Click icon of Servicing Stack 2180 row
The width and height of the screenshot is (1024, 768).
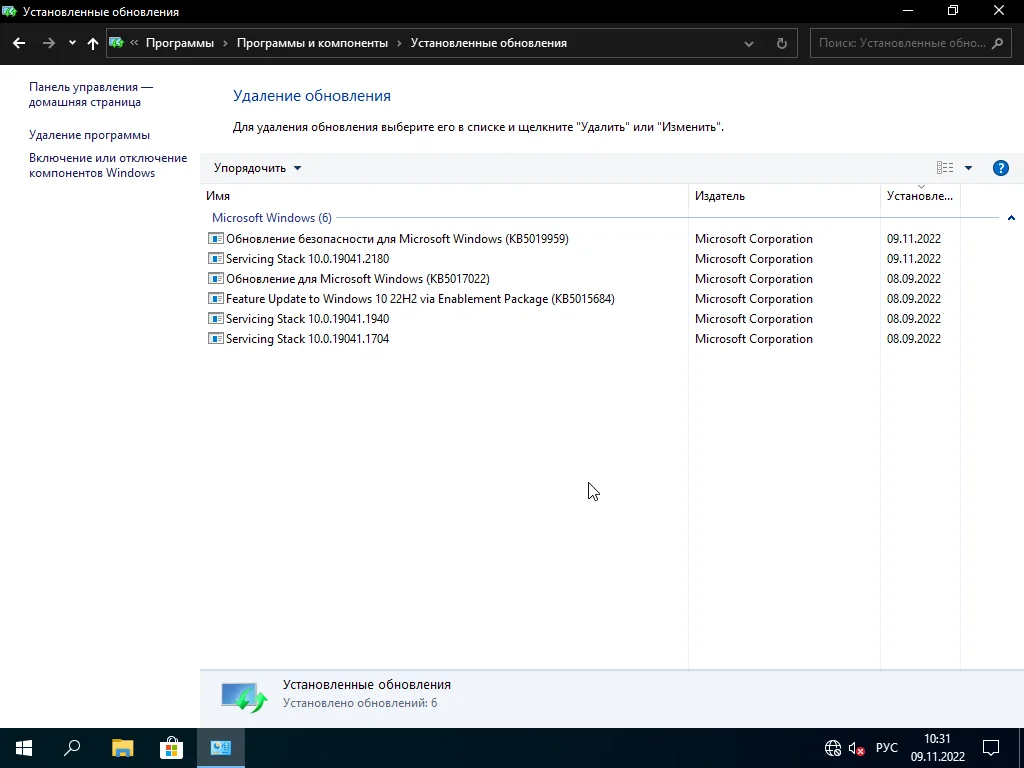coord(216,259)
